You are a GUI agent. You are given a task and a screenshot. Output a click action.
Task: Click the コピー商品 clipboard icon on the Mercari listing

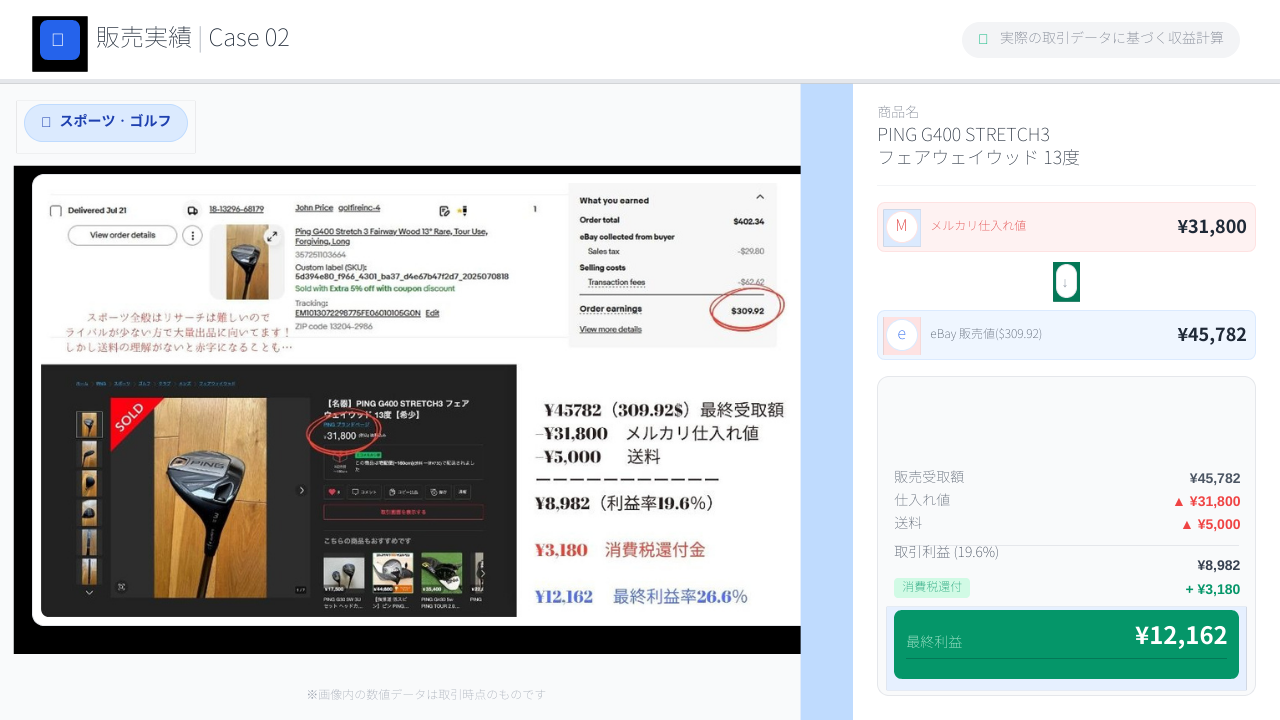(x=391, y=491)
